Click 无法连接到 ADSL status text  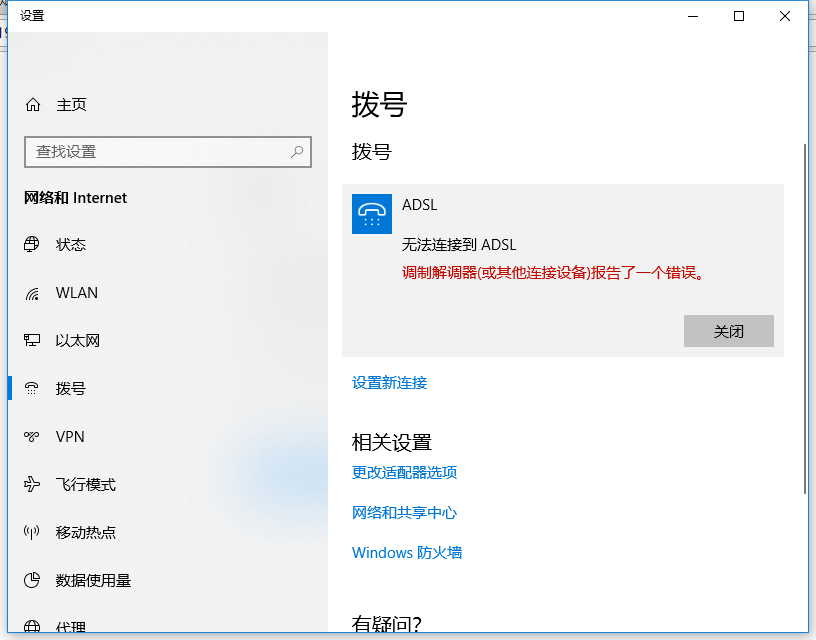click(458, 245)
